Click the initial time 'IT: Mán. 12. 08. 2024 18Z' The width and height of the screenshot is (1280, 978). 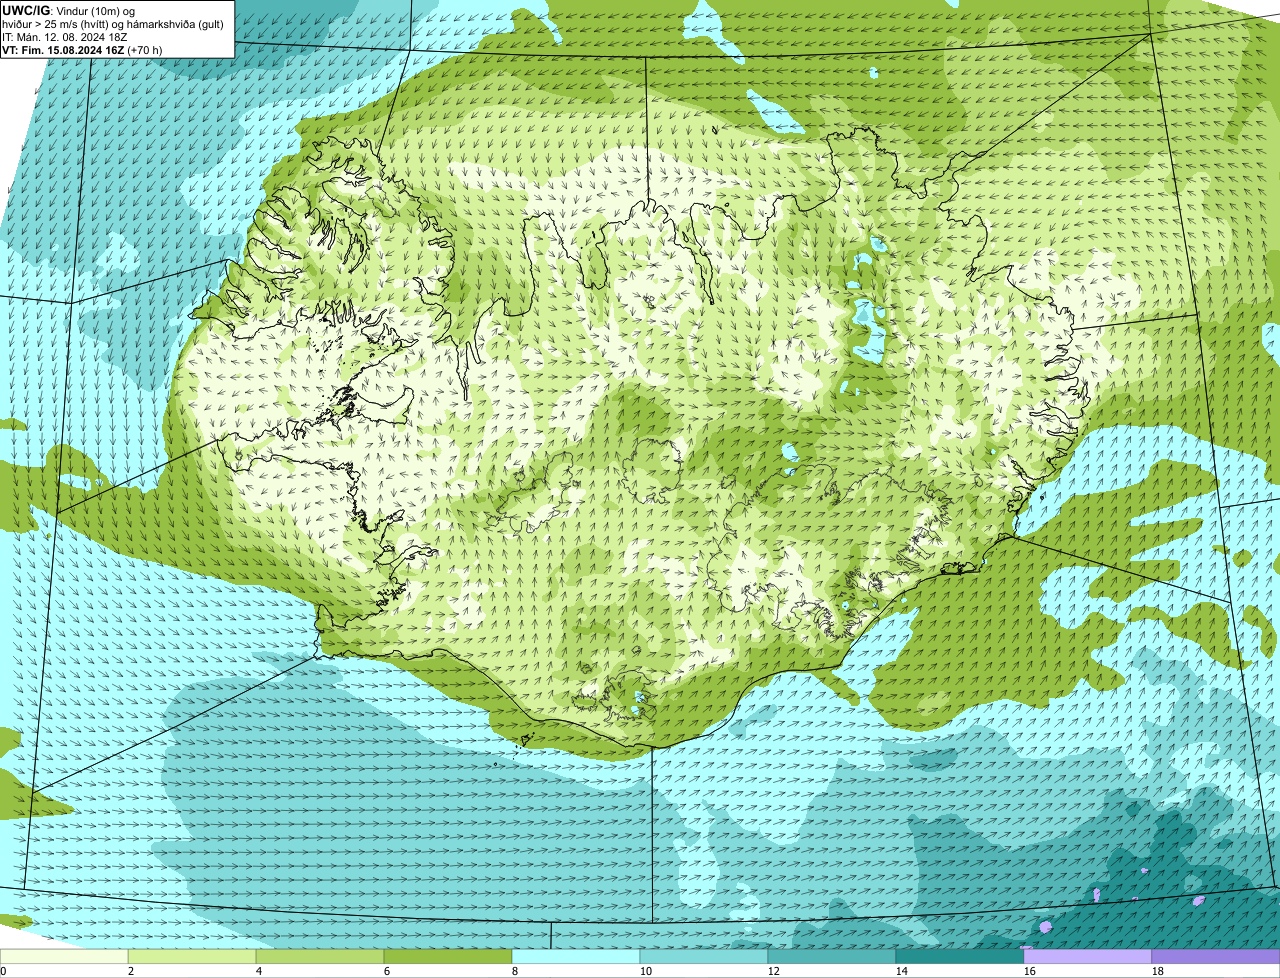point(64,36)
